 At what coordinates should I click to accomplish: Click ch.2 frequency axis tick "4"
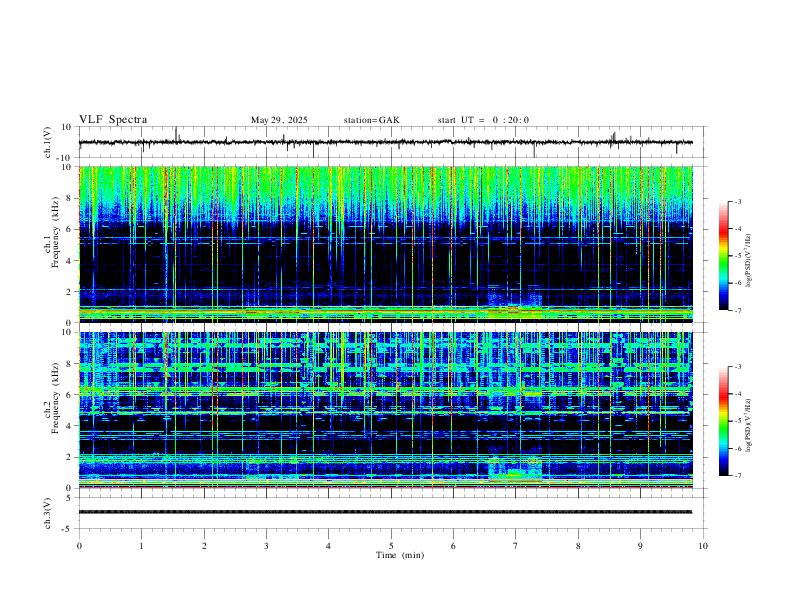(70, 426)
